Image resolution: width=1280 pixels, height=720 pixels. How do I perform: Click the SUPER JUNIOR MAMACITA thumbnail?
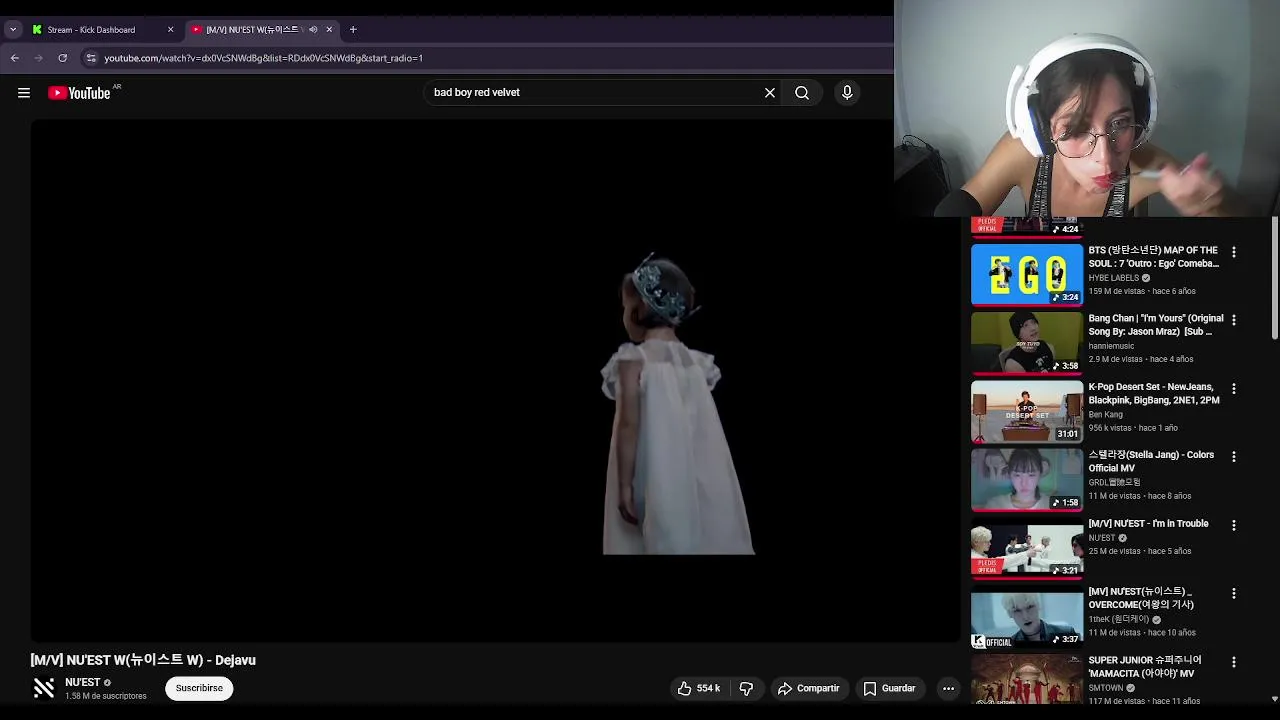click(x=1027, y=680)
